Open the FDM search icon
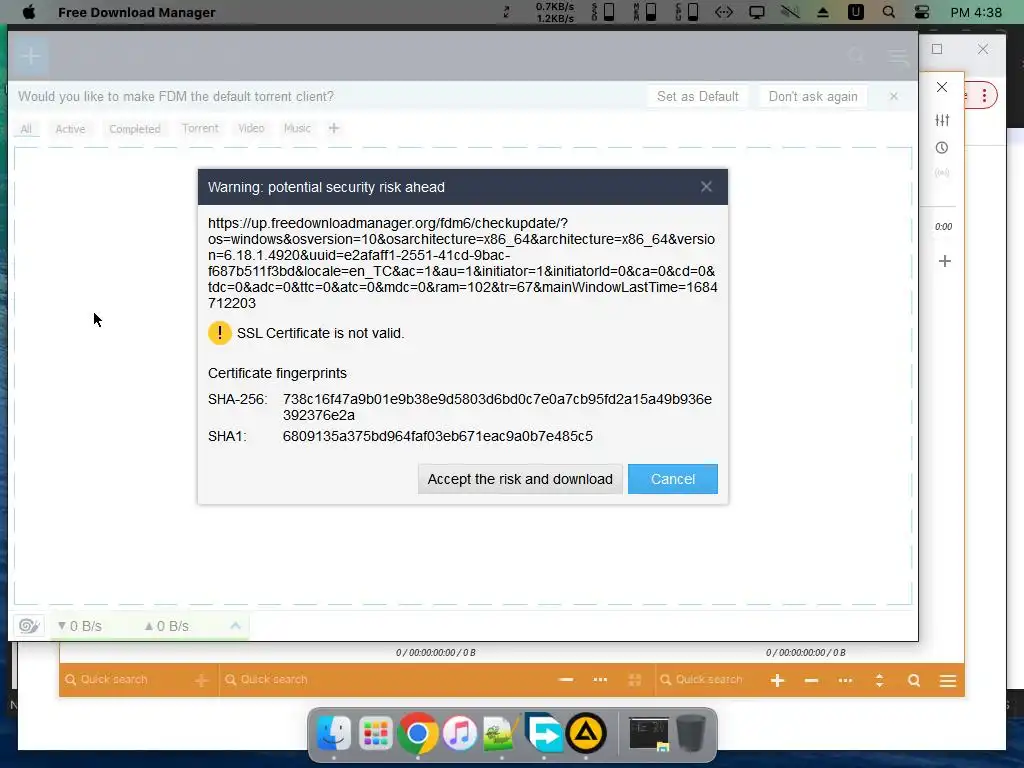Viewport: 1024px width, 768px height. click(x=856, y=56)
